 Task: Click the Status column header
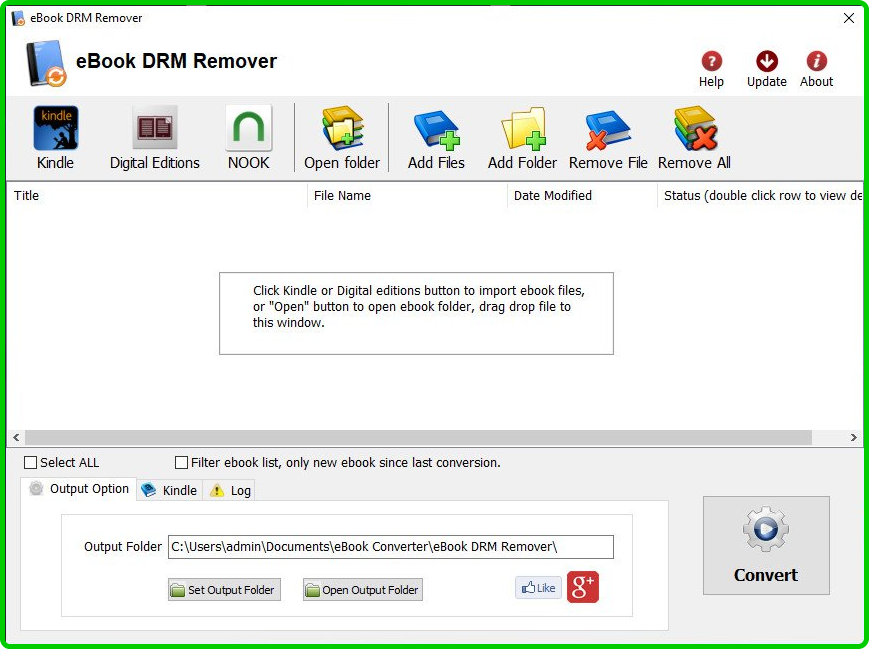tap(760, 196)
